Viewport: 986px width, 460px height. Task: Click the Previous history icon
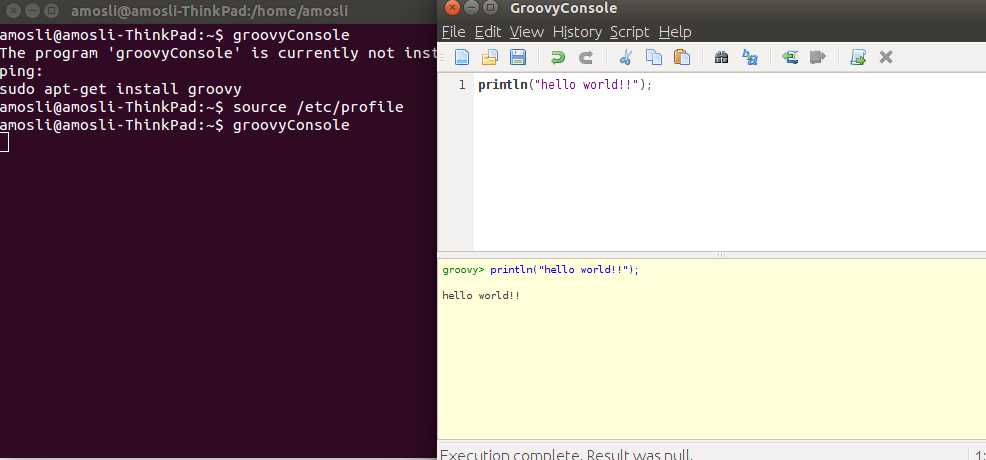[x=790, y=57]
